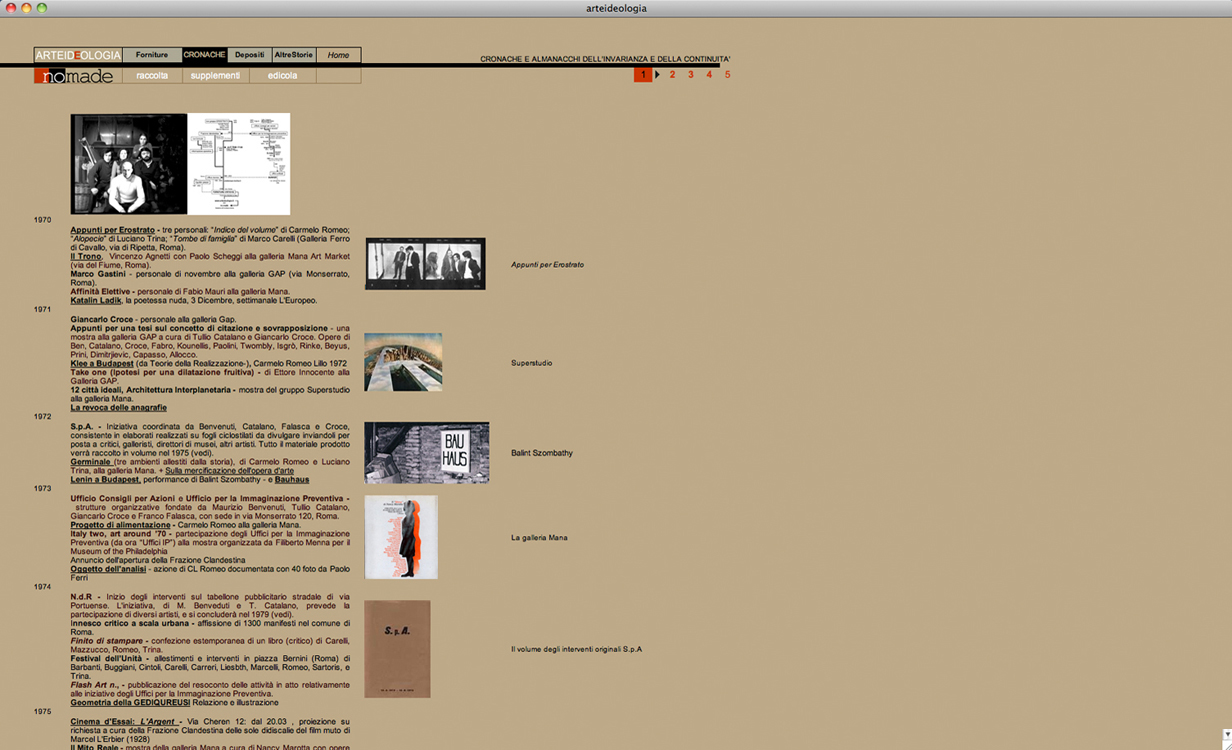Select the CRONACHE tab
This screenshot has height=750, width=1232.
click(205, 55)
